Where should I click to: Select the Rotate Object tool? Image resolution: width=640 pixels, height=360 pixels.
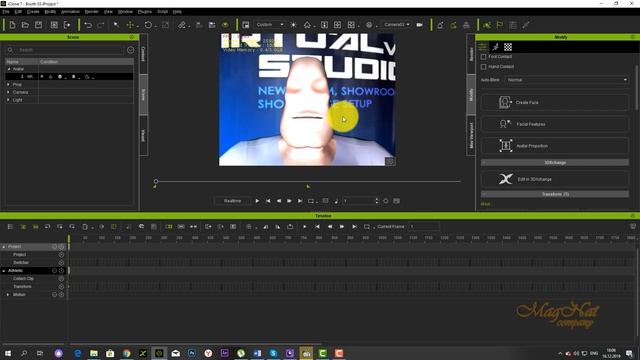click(x=148, y=25)
